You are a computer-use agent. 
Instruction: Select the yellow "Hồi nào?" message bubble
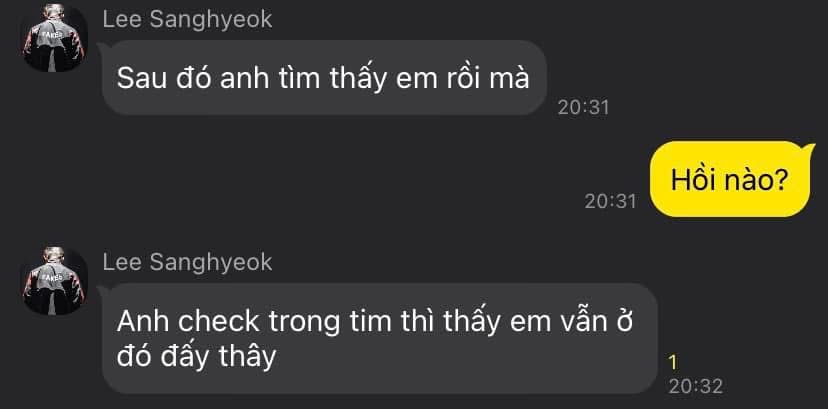coord(730,179)
